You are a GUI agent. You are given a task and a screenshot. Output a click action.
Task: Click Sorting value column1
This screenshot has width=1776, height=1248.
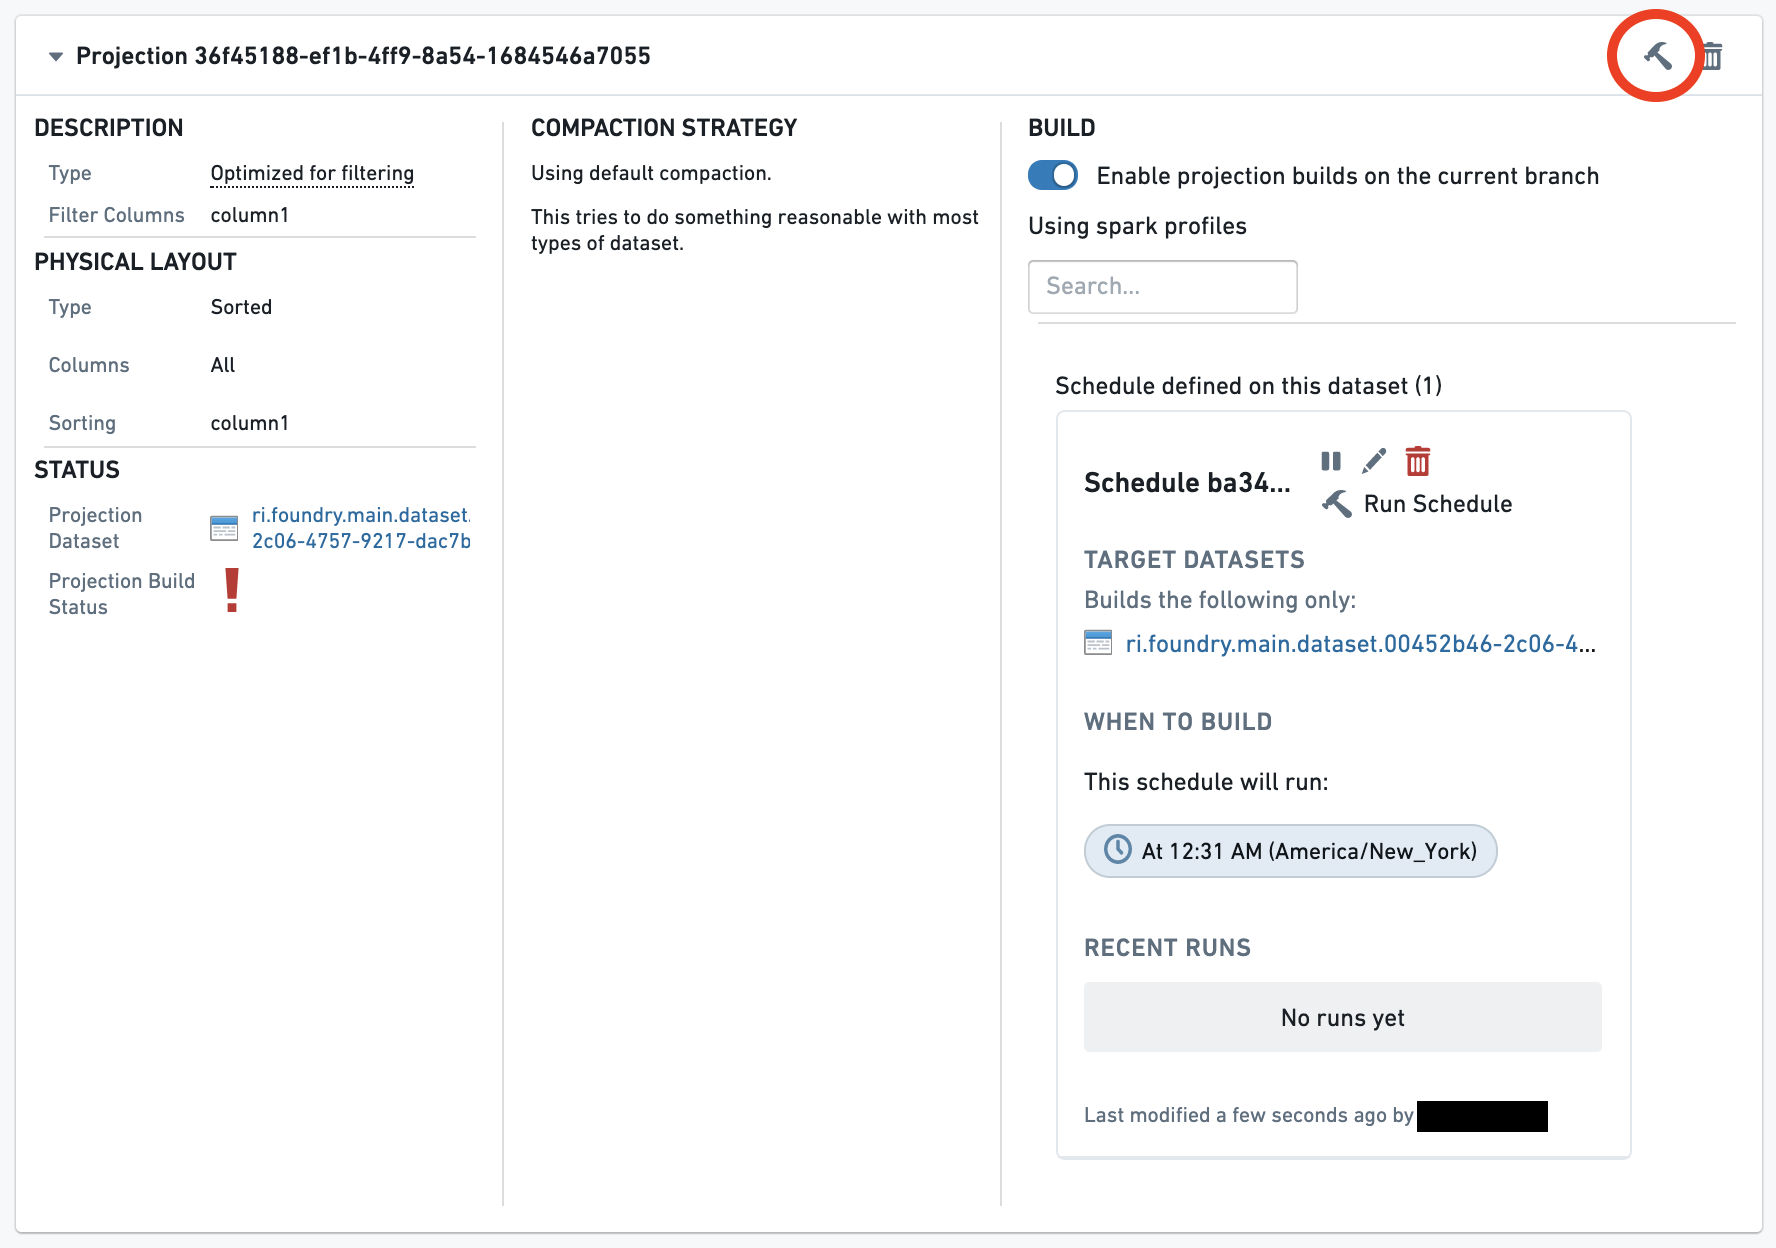249,423
